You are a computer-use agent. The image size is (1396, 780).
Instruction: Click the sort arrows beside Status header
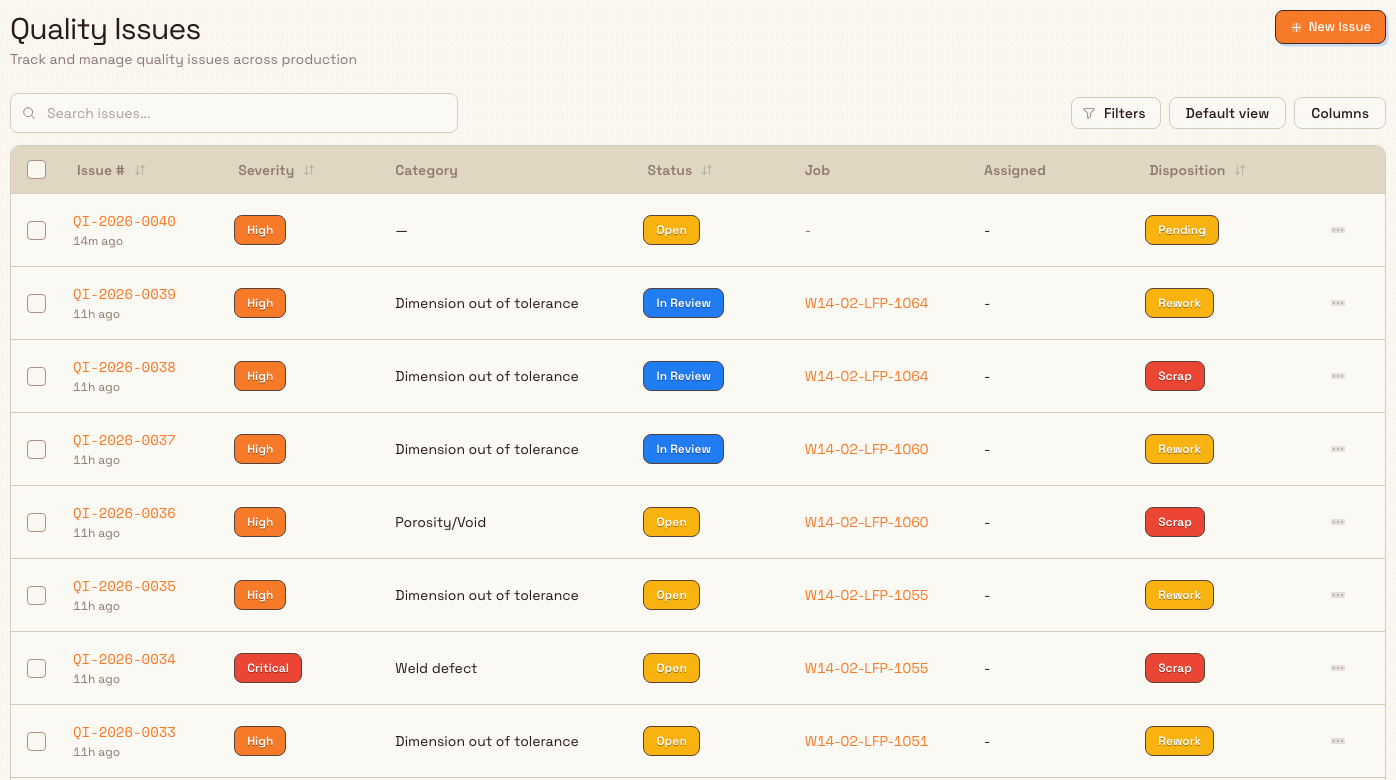click(x=707, y=170)
